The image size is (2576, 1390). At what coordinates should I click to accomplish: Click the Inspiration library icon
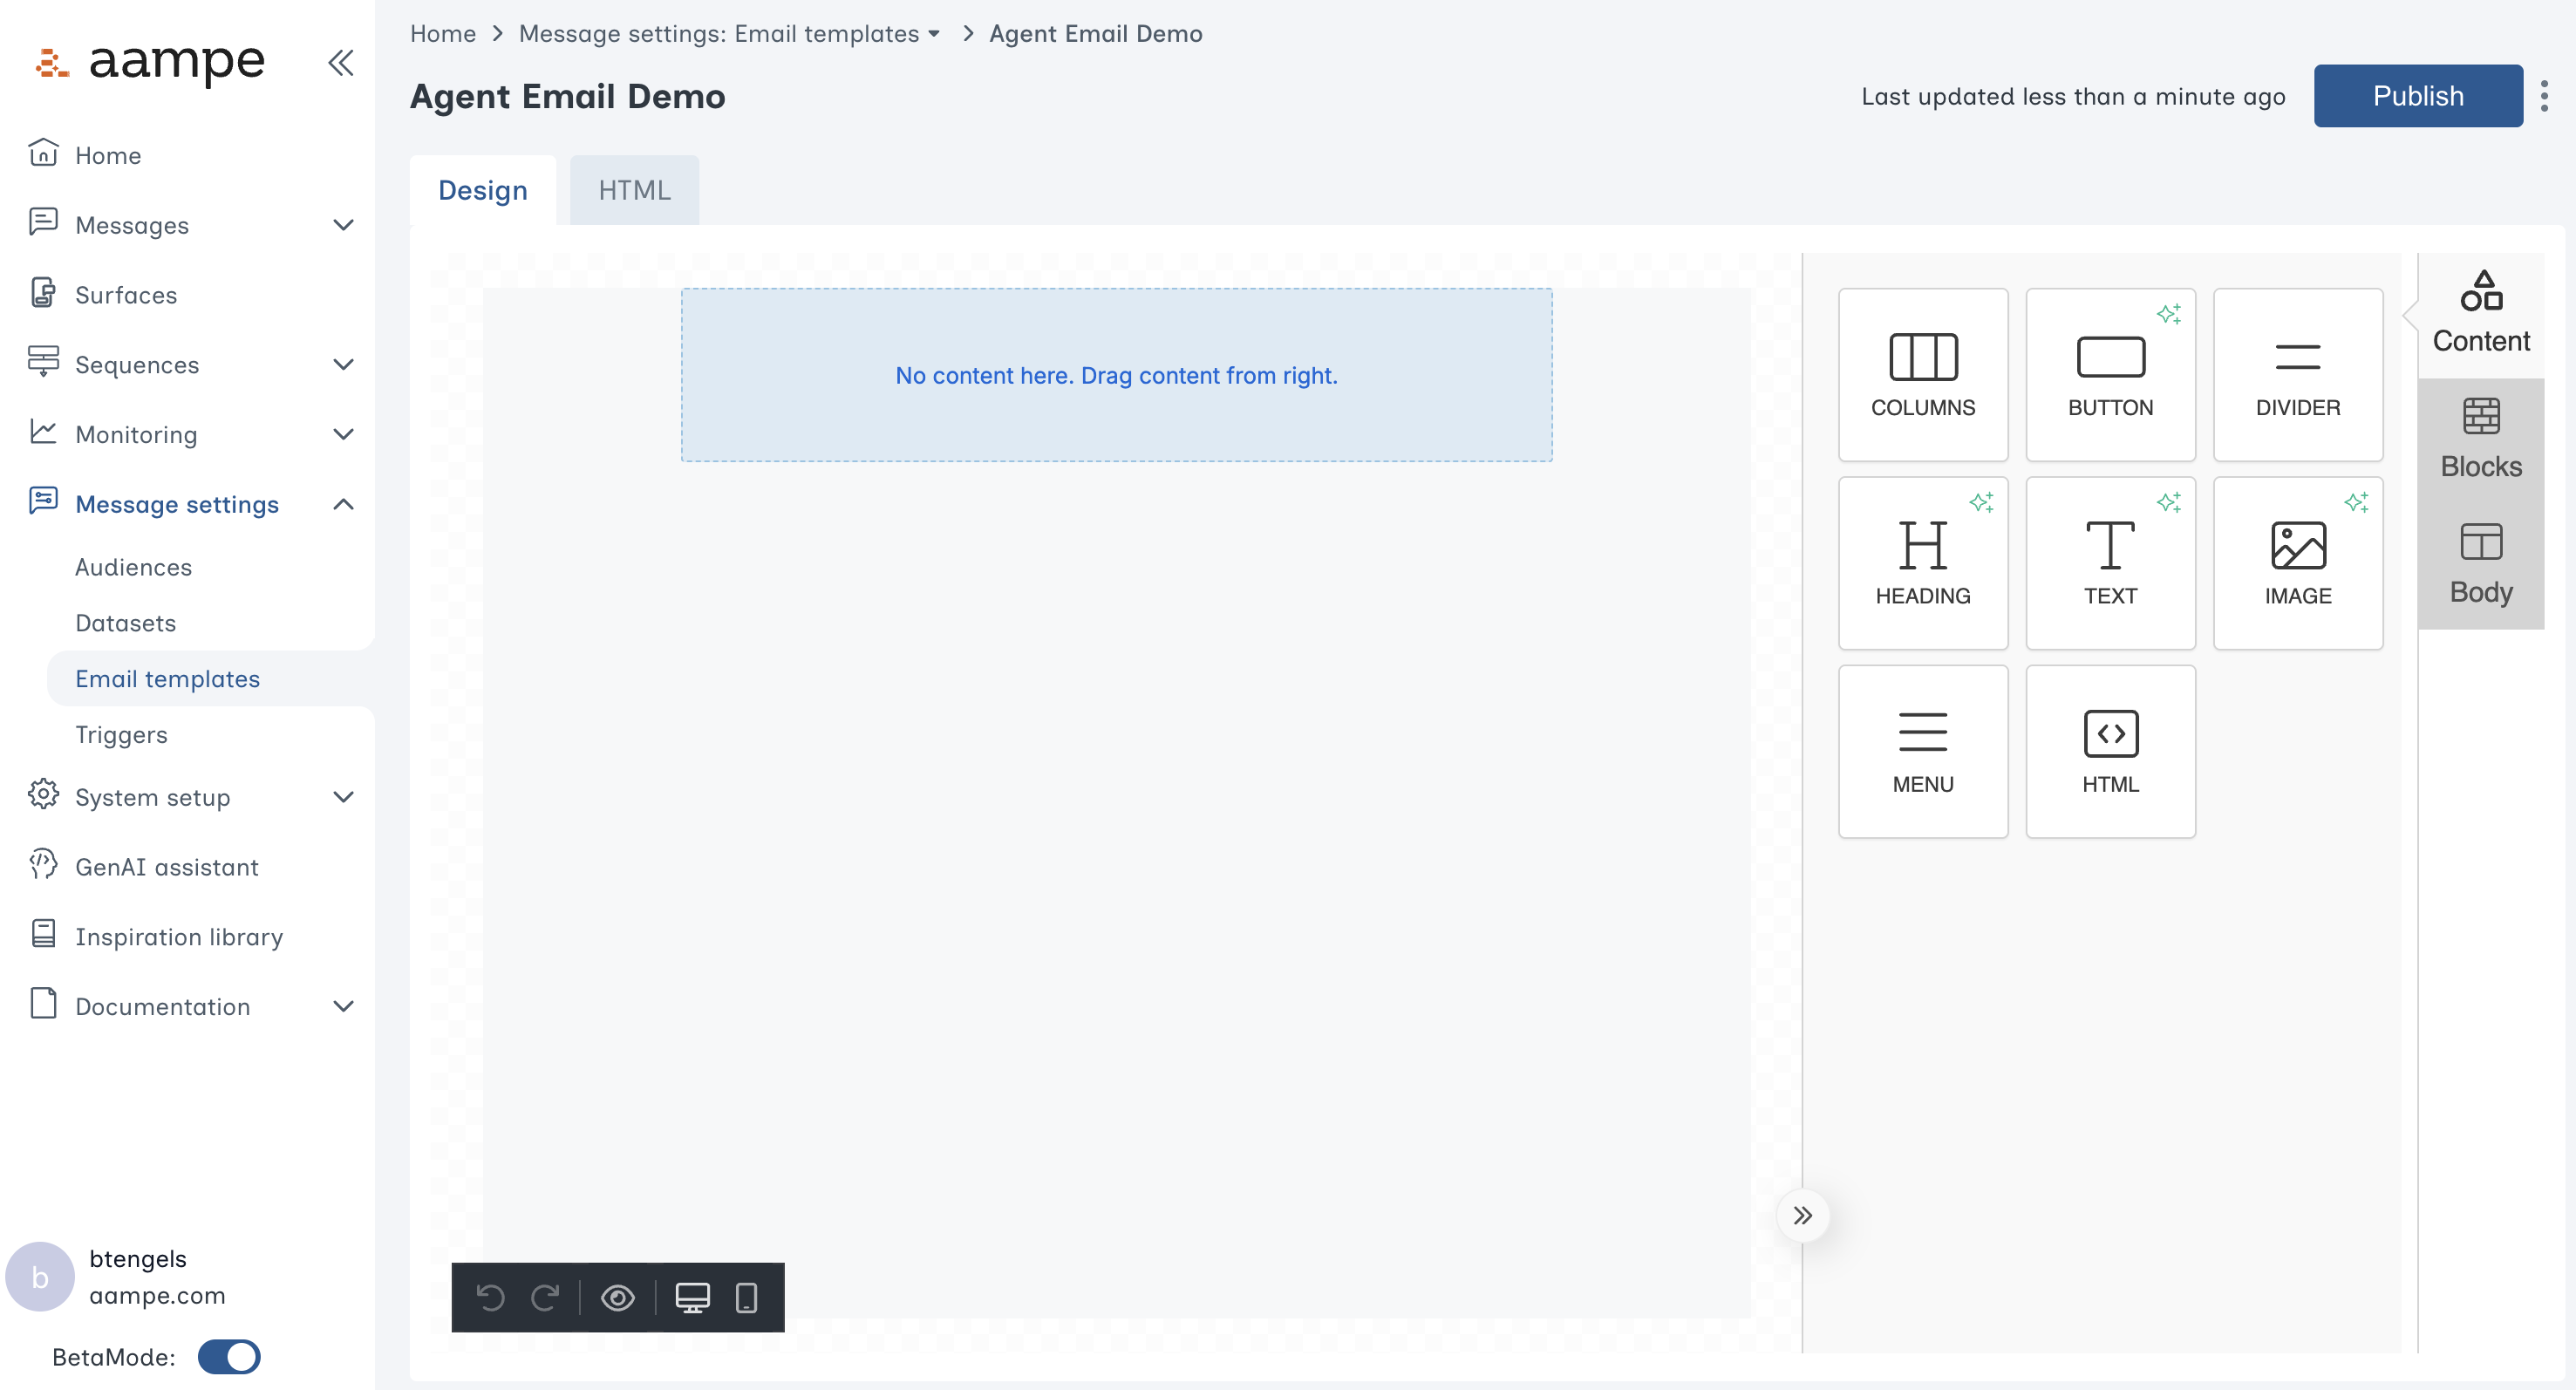(x=43, y=935)
